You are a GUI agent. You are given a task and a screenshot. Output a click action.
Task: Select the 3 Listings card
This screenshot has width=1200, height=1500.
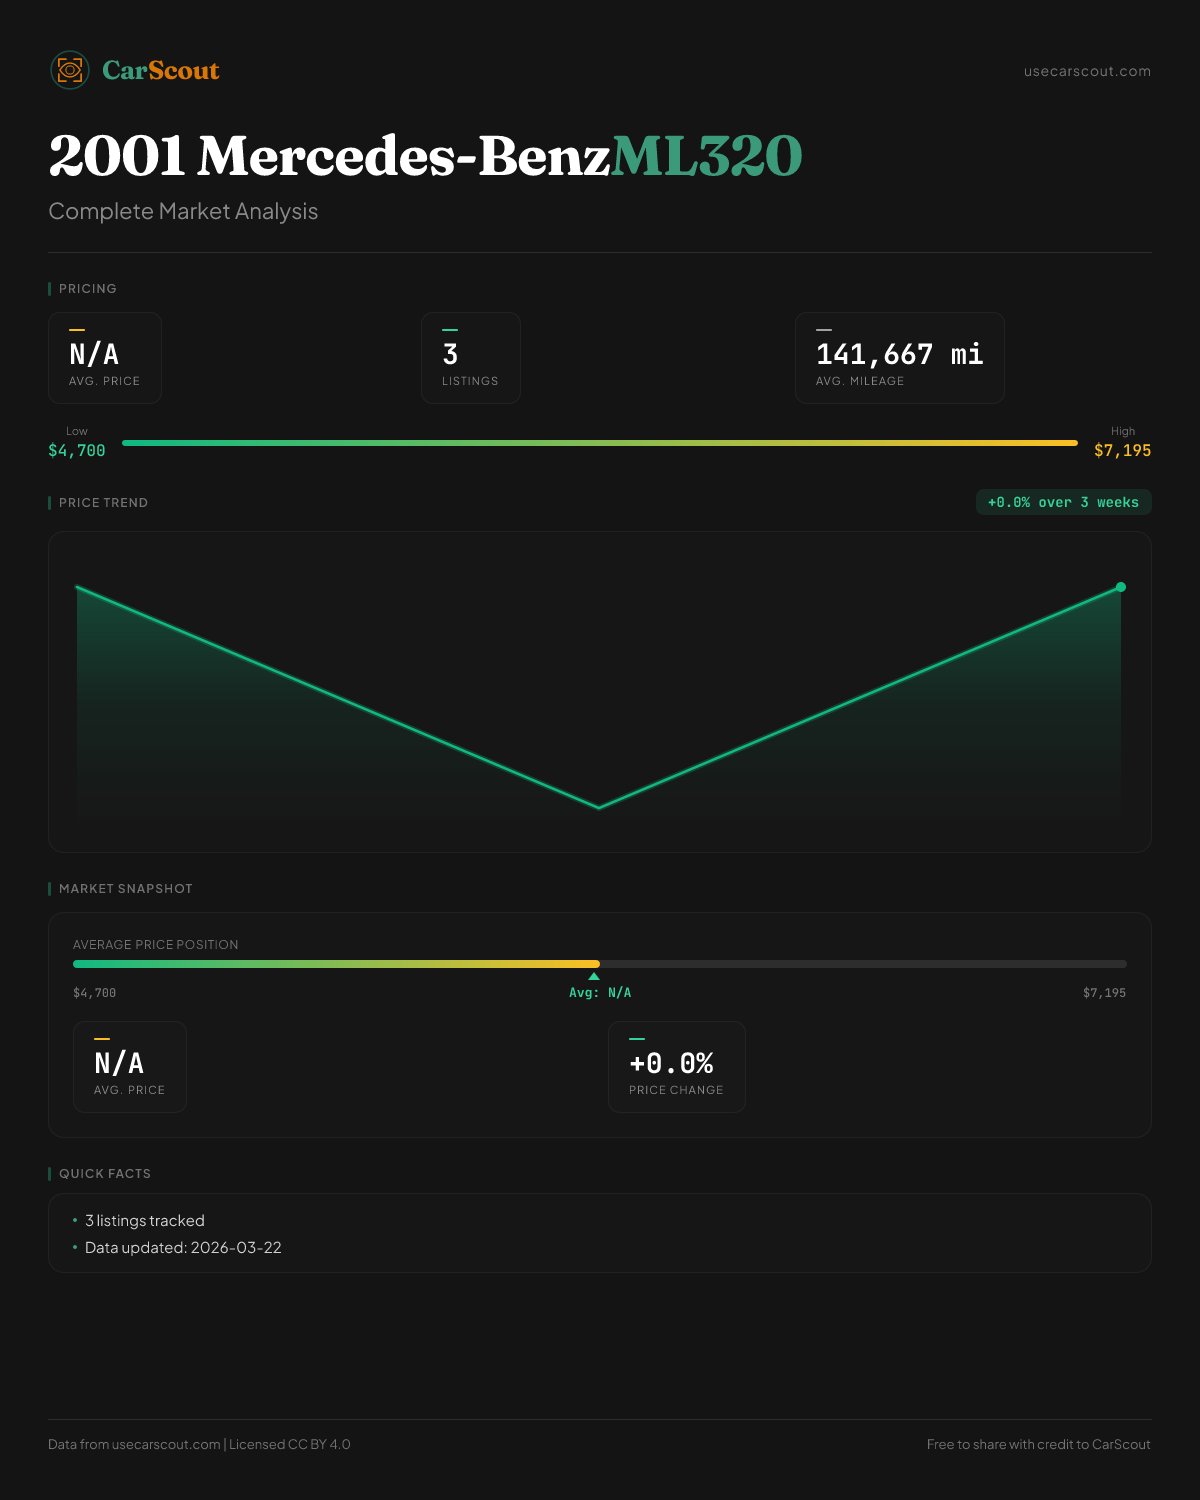(x=470, y=358)
